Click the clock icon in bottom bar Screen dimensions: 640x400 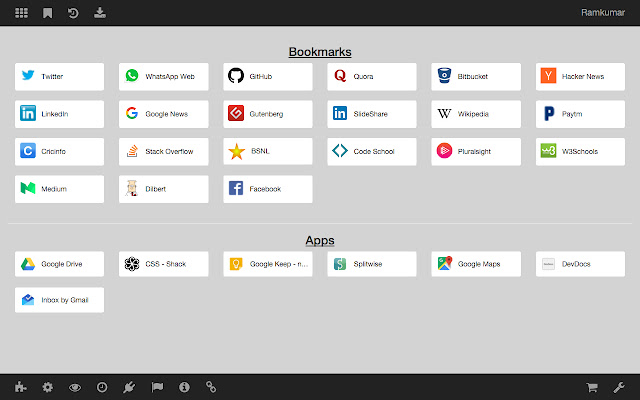[102, 387]
